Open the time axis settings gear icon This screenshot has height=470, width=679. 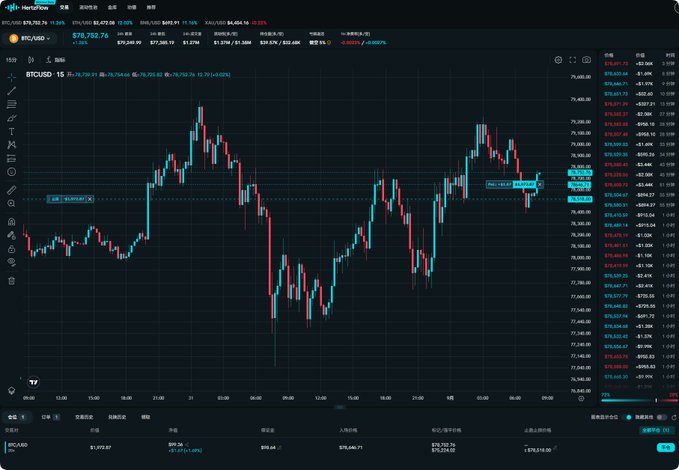pyautogui.click(x=581, y=398)
